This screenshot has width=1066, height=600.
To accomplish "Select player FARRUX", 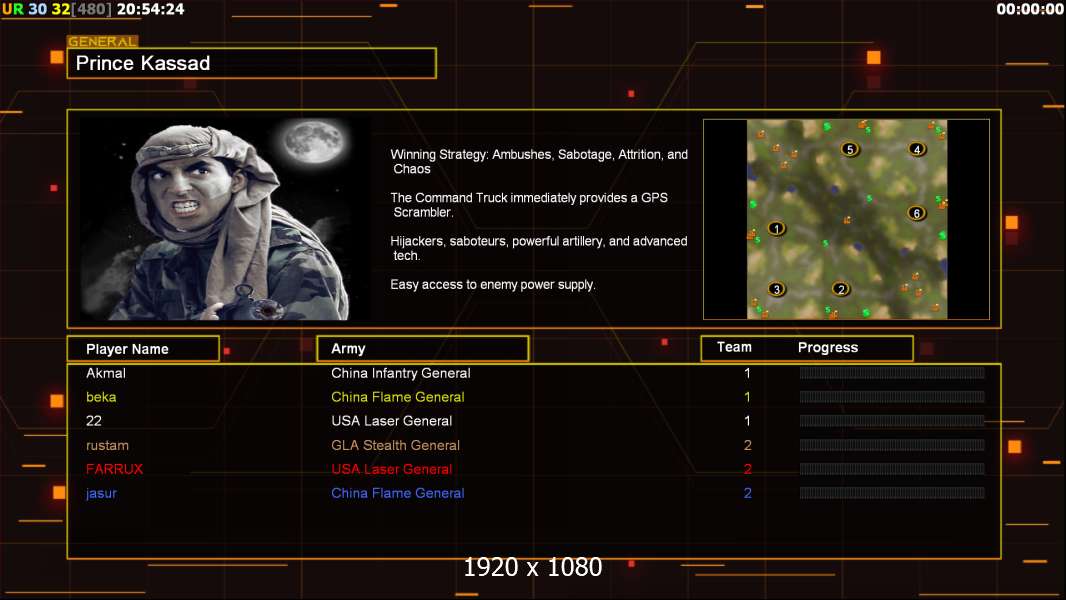I will 114,469.
